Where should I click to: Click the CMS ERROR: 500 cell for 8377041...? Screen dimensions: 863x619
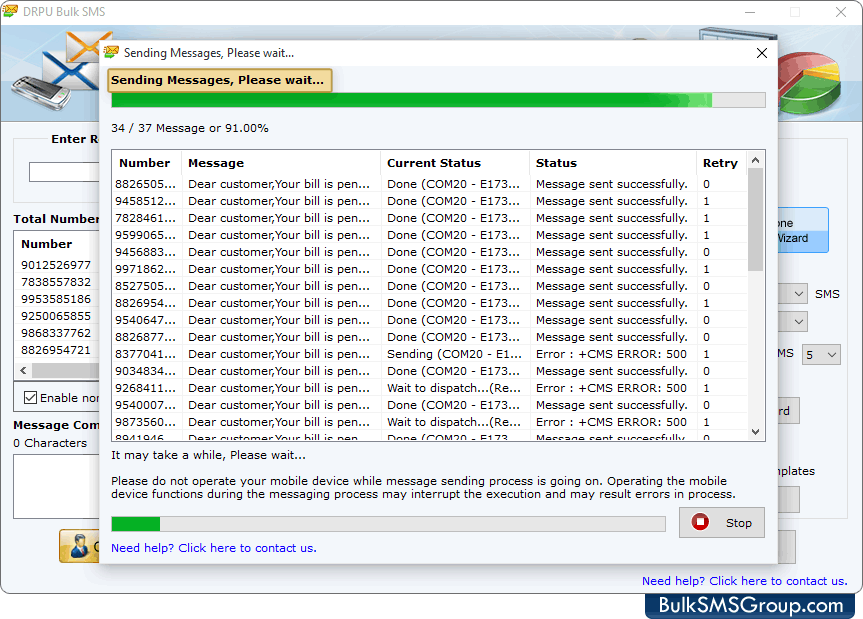[x=613, y=354]
